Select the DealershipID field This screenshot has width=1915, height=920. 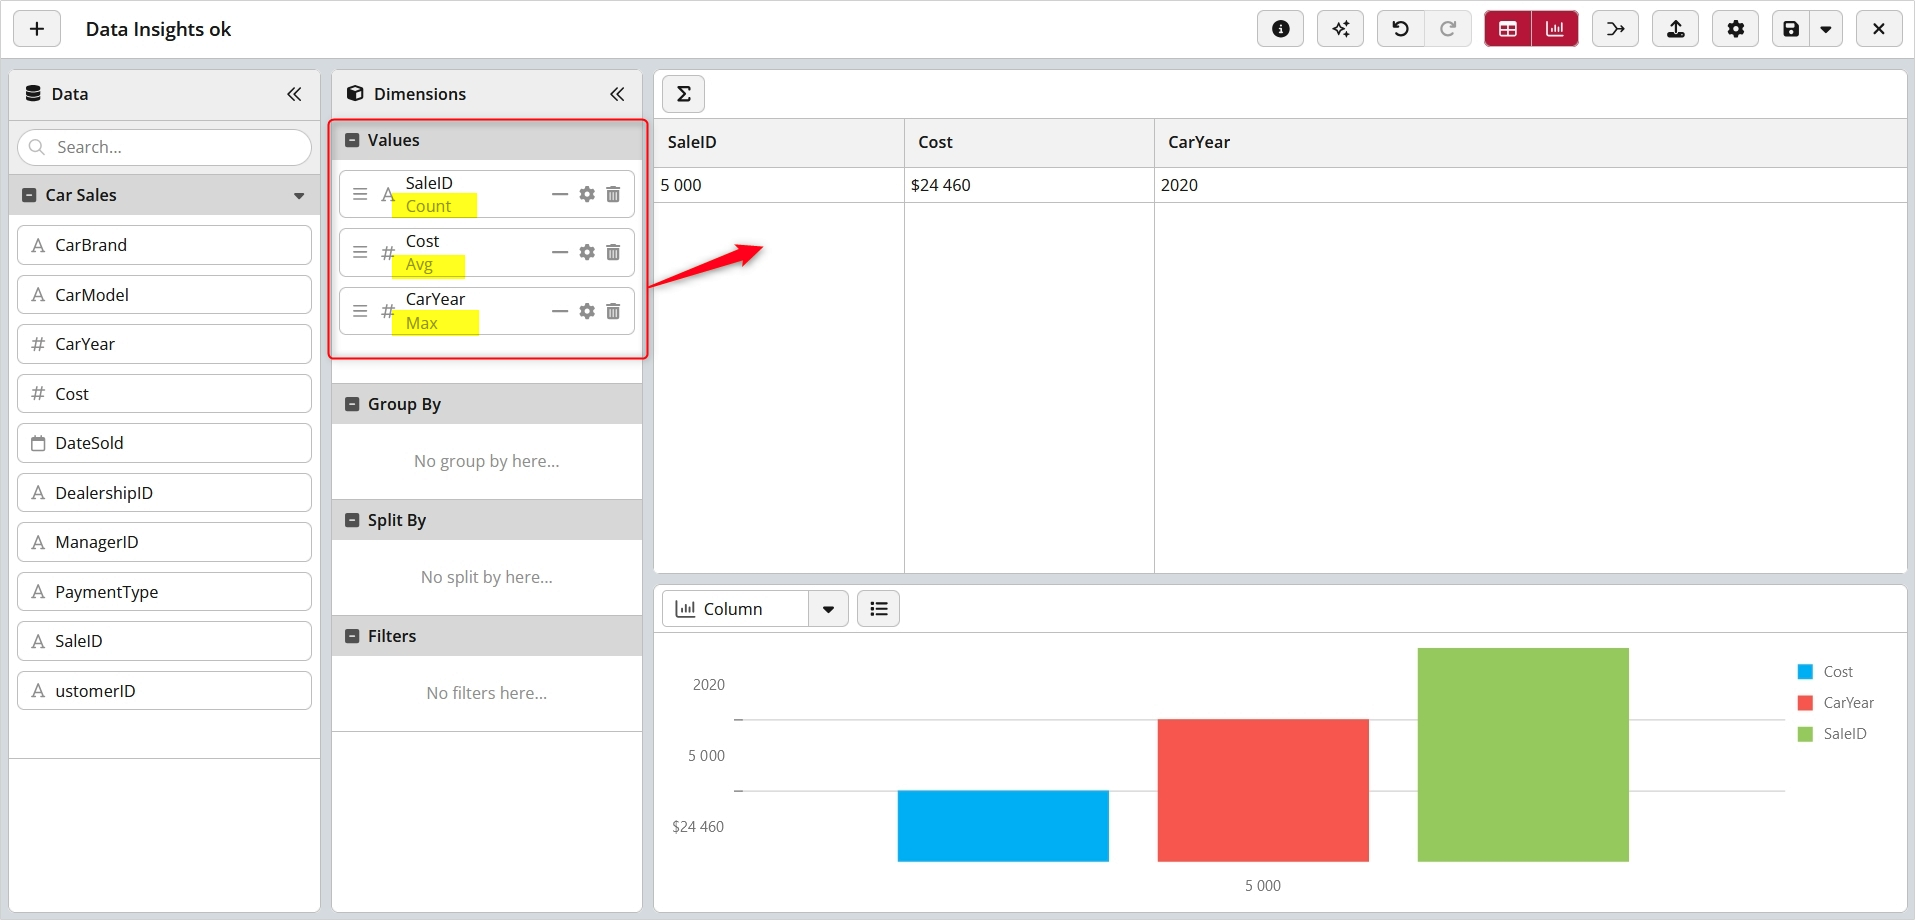point(164,493)
